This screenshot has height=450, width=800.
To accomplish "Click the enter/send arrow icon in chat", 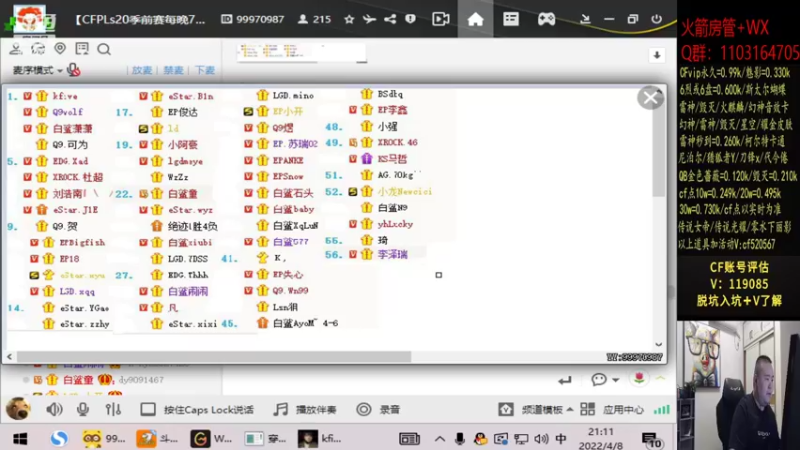I will click(x=565, y=380).
